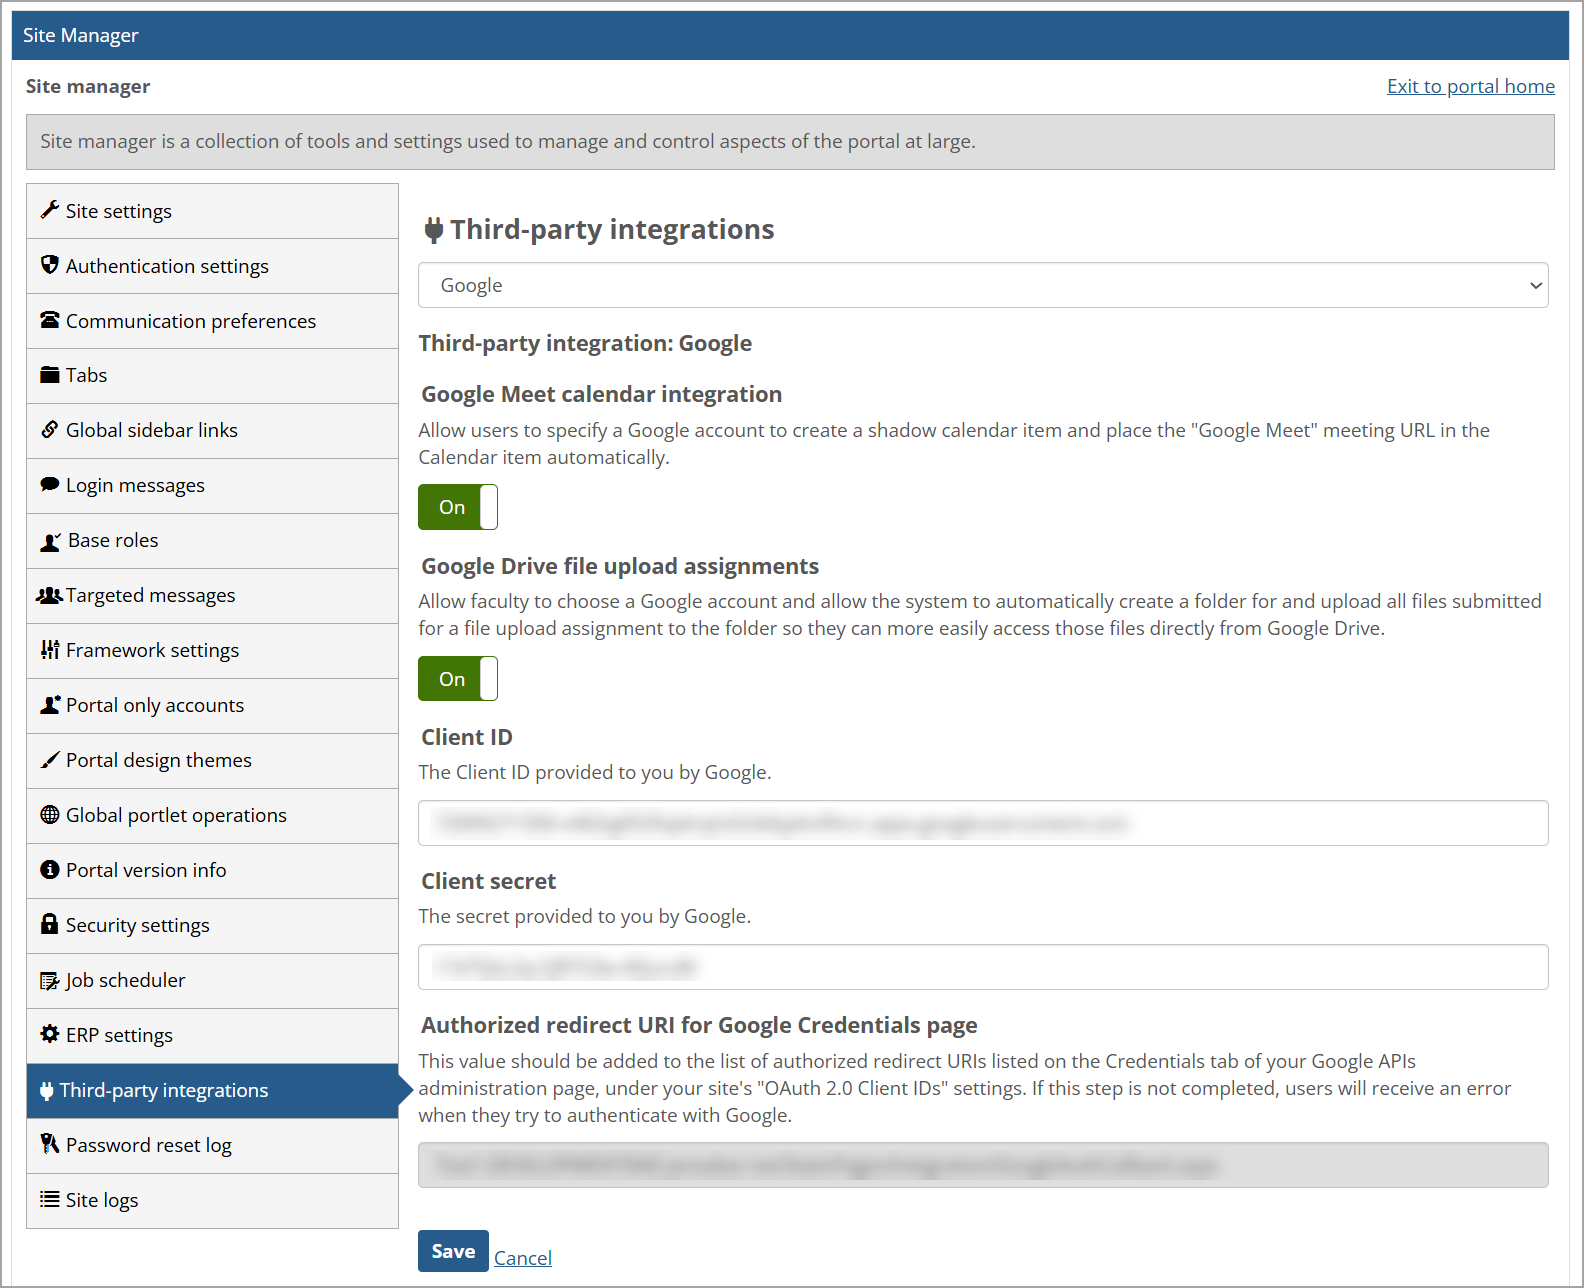Click the edit icon for Job scheduler
Viewport: 1584px width, 1288px height.
(49, 981)
